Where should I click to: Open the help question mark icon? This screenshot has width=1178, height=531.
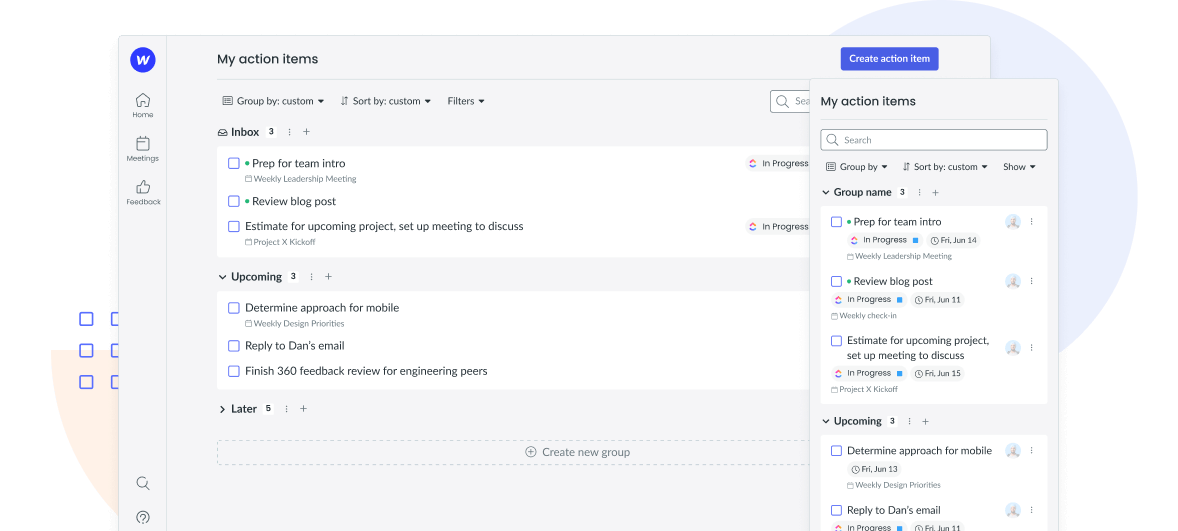(143, 517)
